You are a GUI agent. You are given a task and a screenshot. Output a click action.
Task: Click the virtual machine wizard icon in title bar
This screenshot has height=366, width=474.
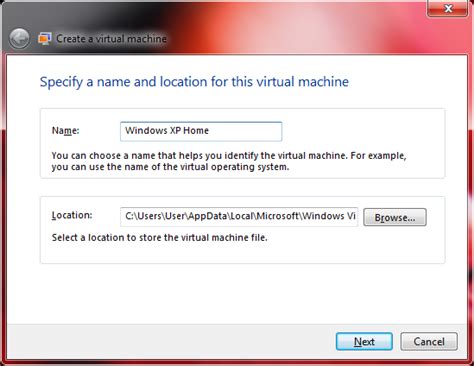pos(45,39)
